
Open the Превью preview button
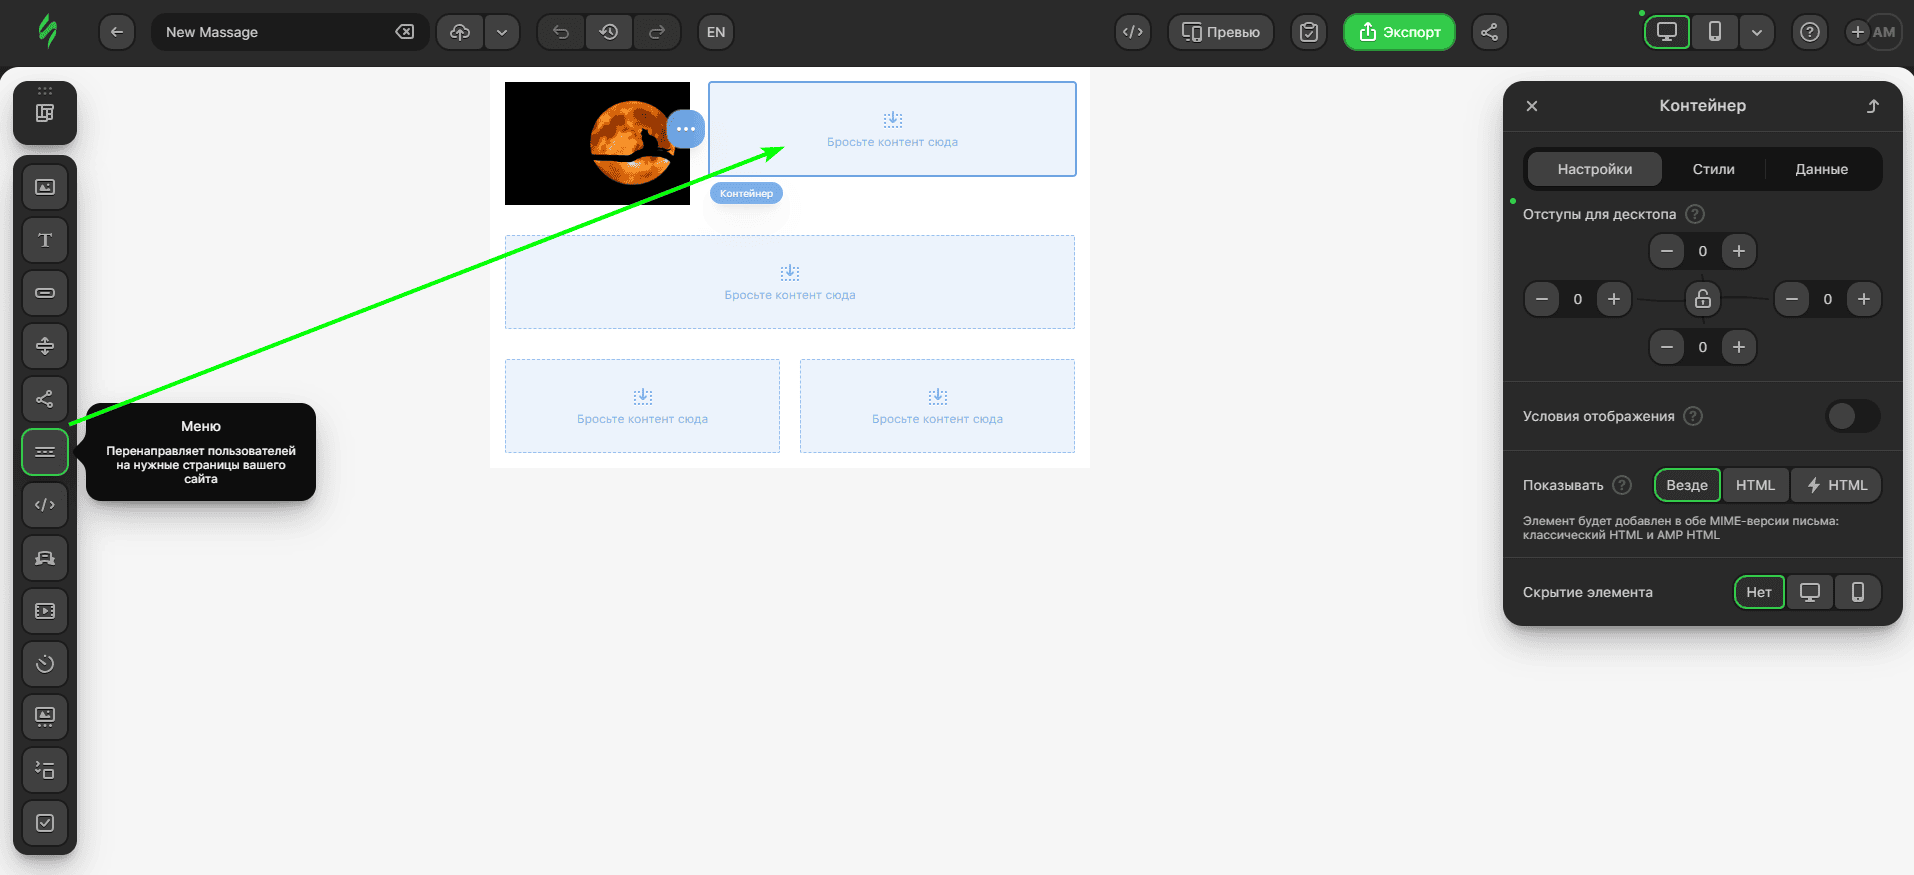pos(1220,32)
